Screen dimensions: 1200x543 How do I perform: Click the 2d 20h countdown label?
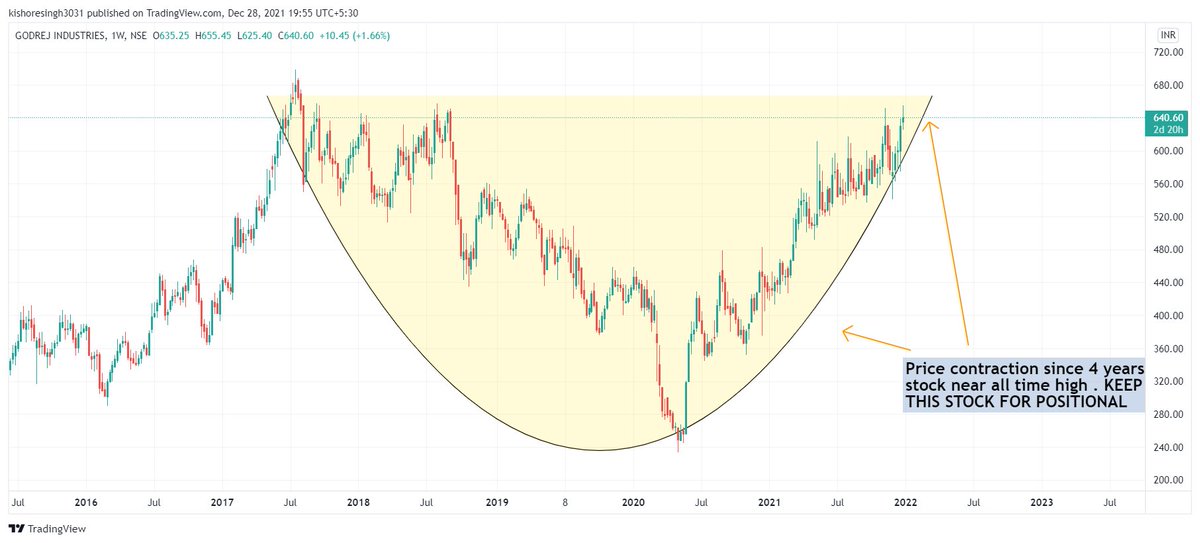tap(1168, 130)
